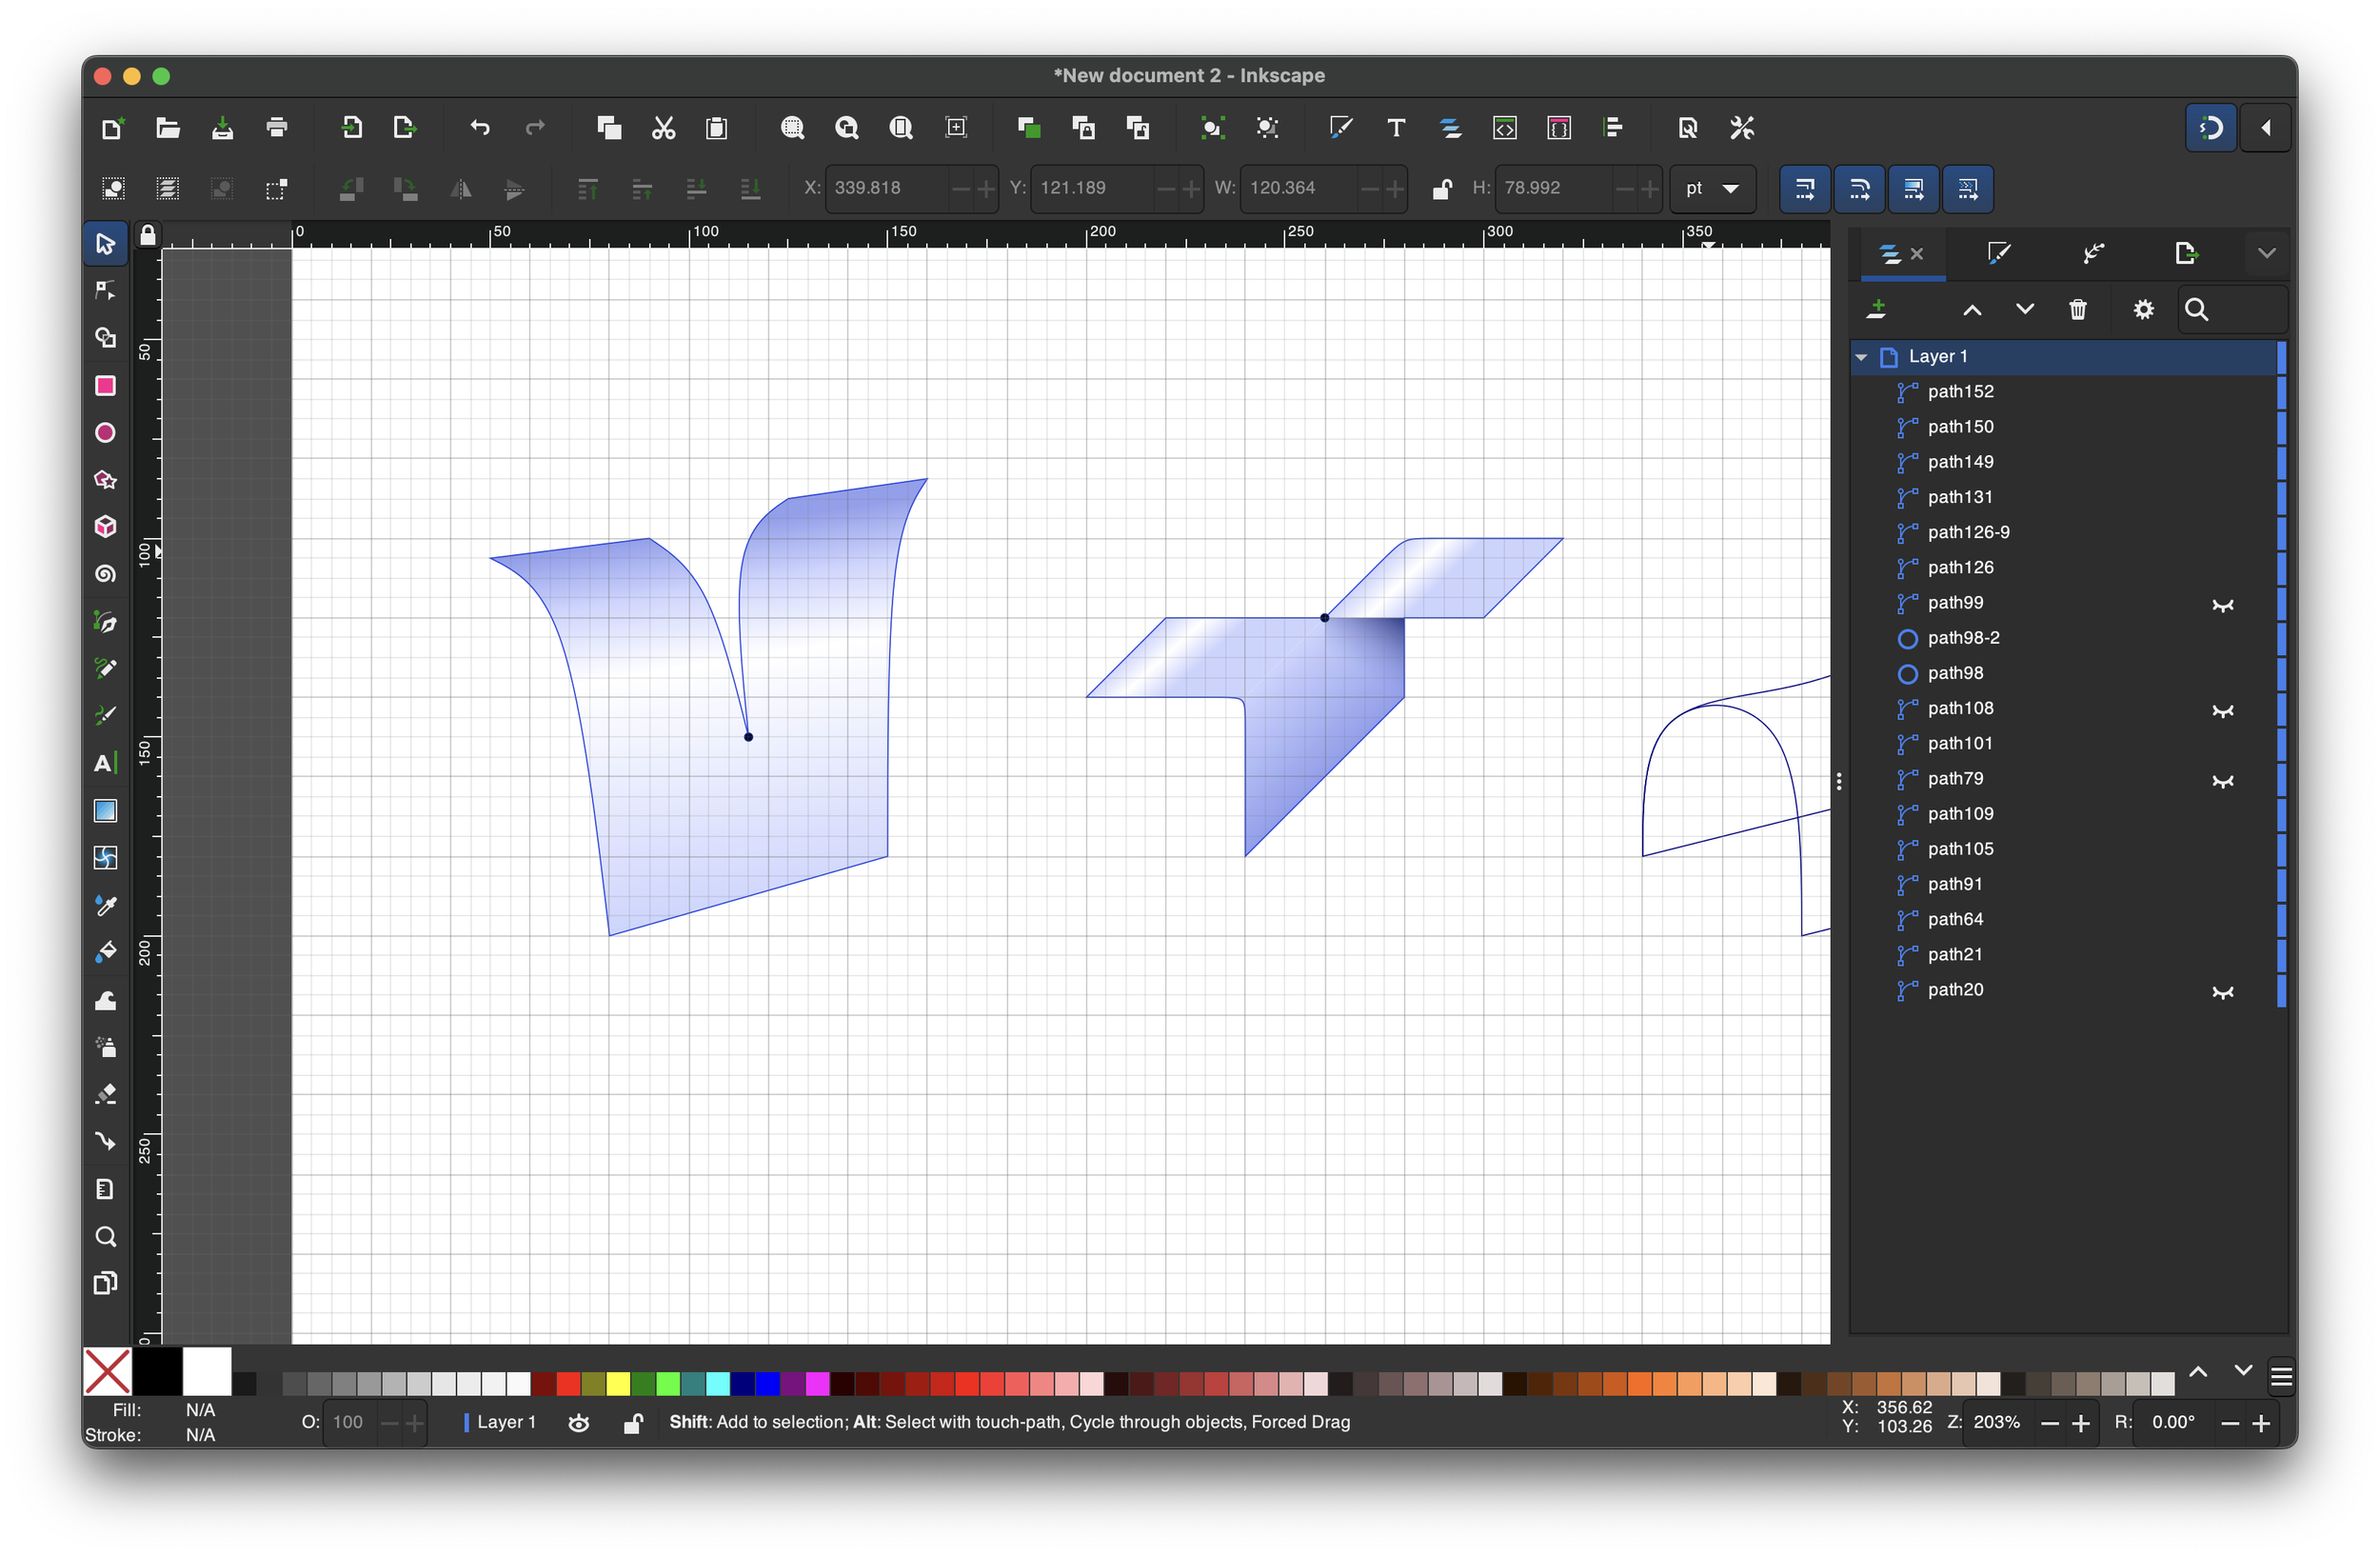Collapse the Layer 1 tree
The height and width of the screenshot is (1557, 2380).
click(1861, 357)
